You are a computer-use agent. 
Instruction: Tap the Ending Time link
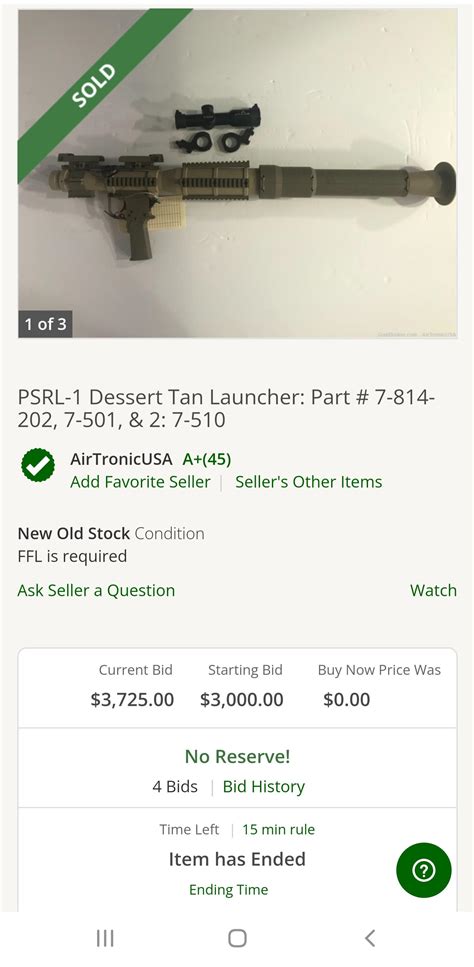pos(229,889)
